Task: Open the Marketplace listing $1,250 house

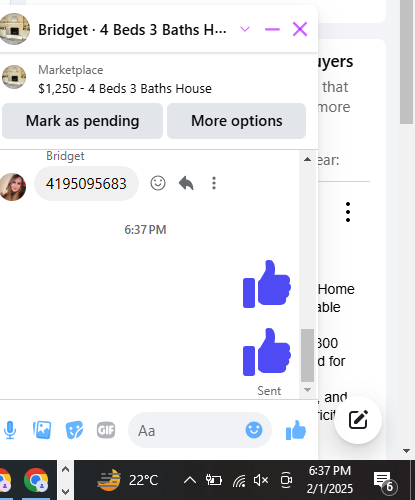Action: pos(125,89)
